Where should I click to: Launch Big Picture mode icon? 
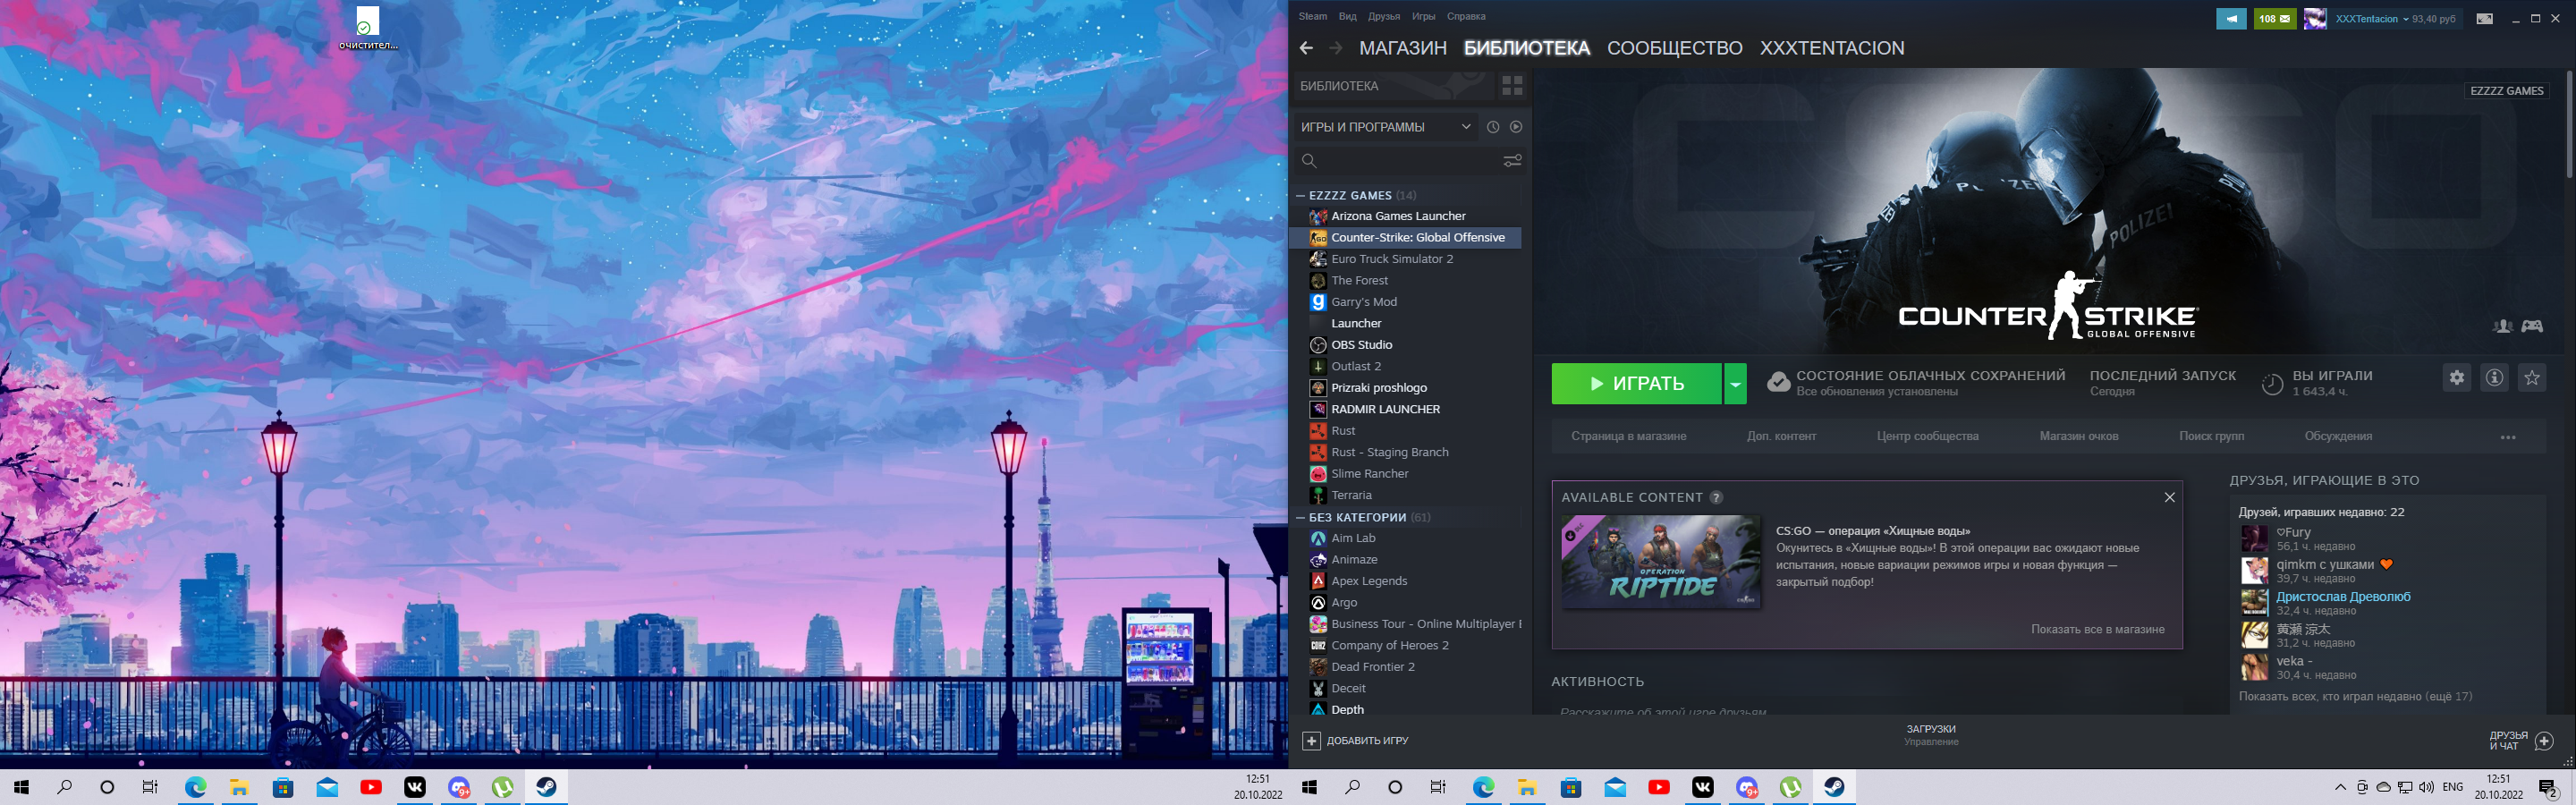pyautogui.click(x=2485, y=19)
